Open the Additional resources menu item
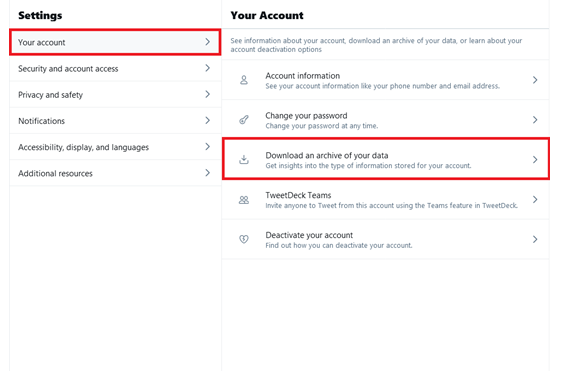The width and height of the screenshot is (576, 371). [x=115, y=173]
